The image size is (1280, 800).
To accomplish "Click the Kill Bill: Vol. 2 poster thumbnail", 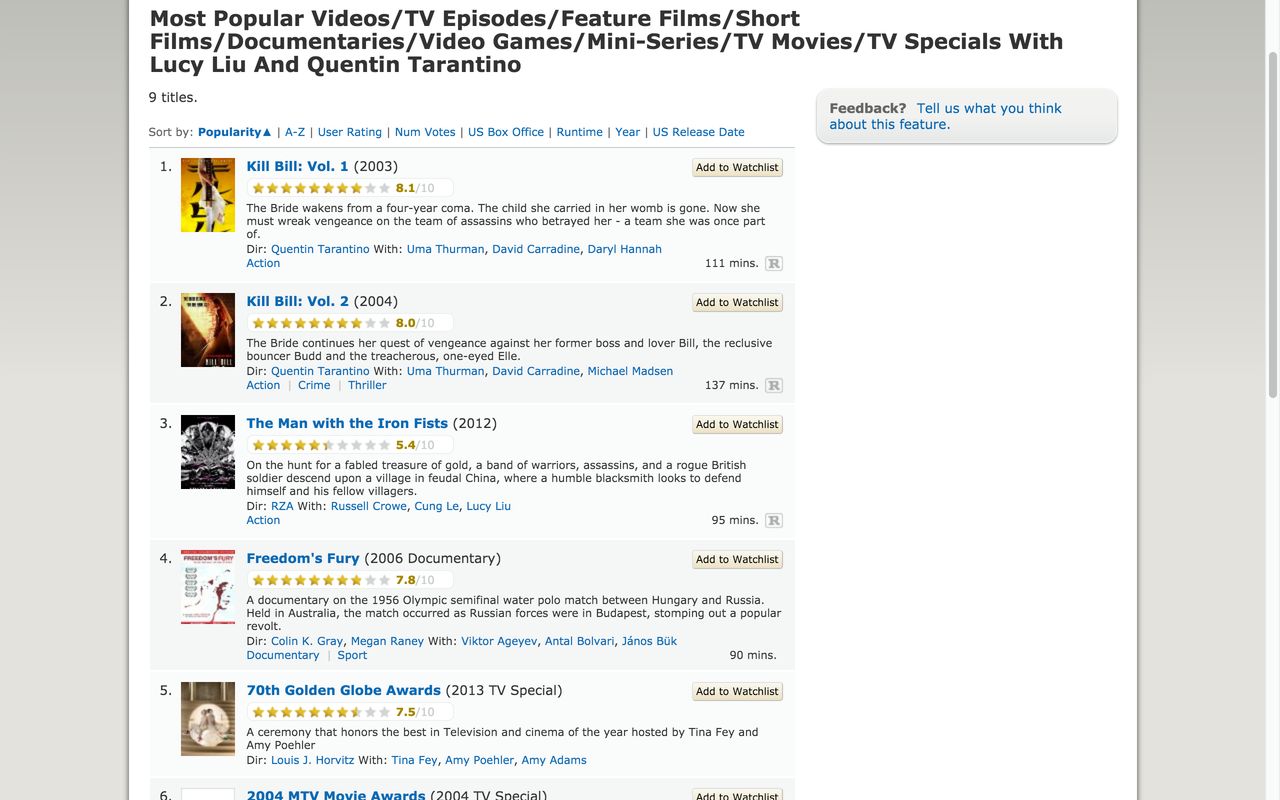I will click(x=208, y=330).
